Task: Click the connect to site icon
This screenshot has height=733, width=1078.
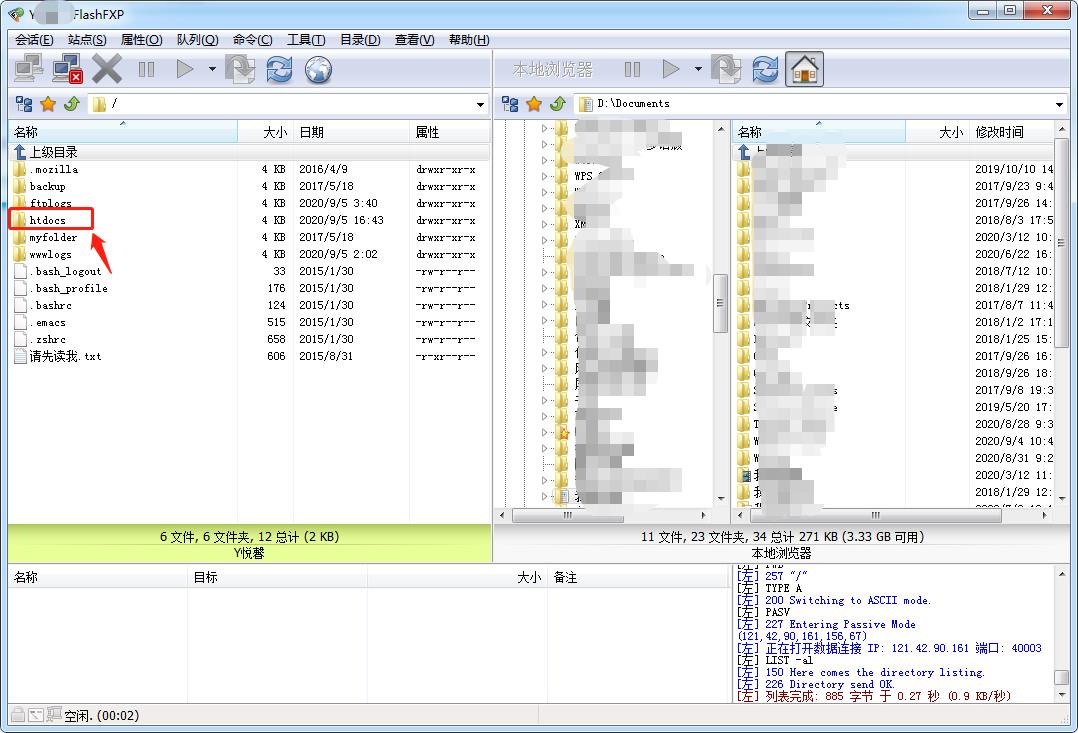Action: [29, 69]
